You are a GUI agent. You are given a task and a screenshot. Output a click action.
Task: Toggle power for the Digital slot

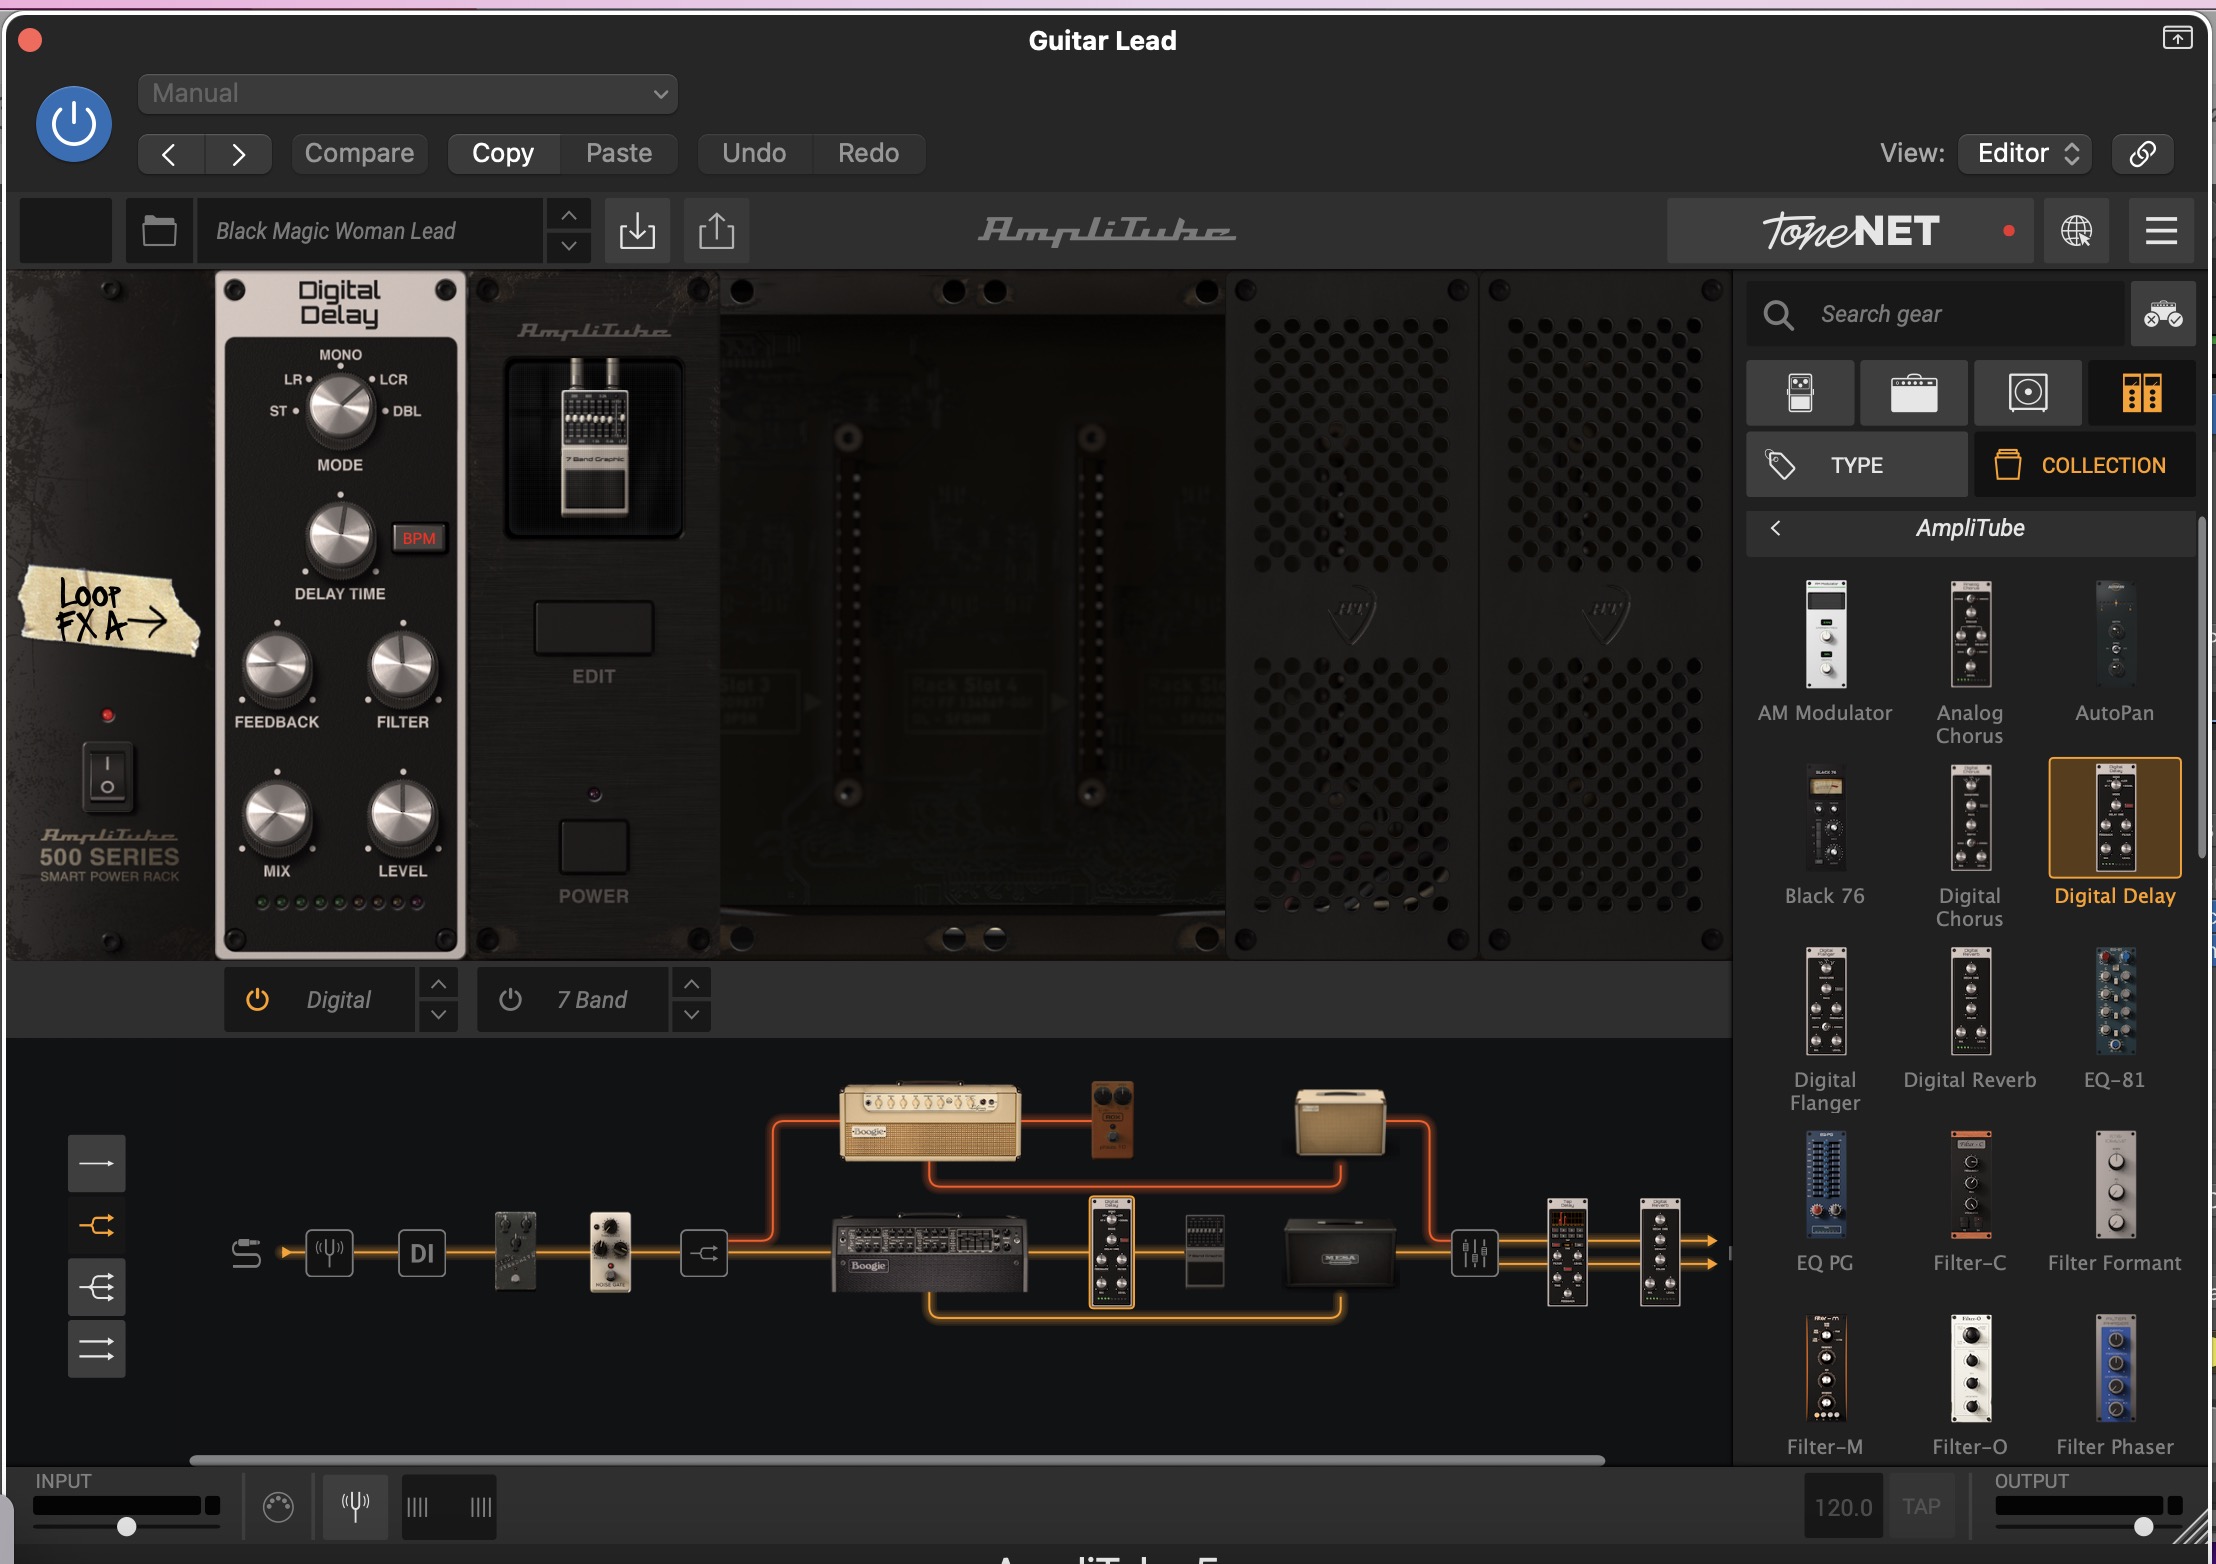(x=257, y=999)
